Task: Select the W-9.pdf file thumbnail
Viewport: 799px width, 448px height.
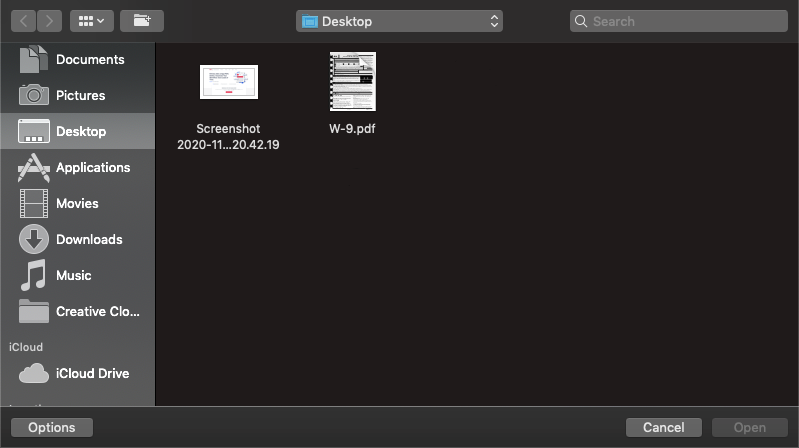Action: [x=352, y=82]
